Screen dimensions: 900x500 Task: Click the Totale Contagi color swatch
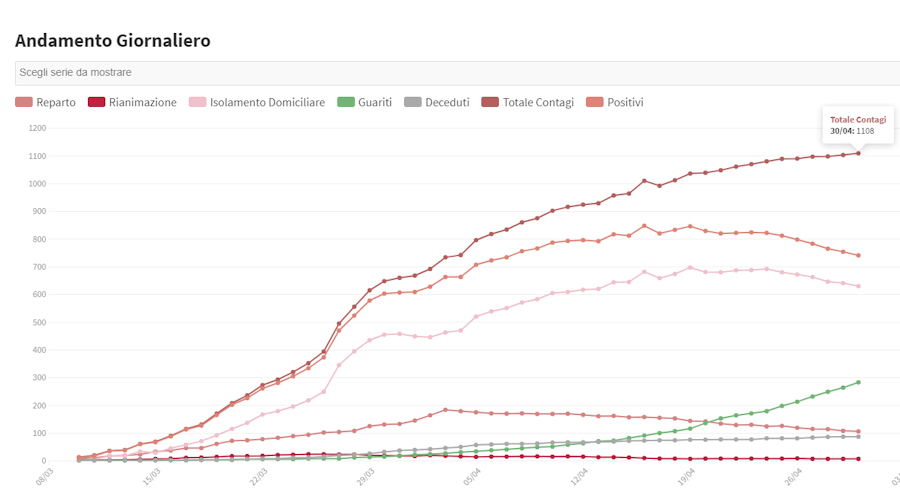pos(491,102)
